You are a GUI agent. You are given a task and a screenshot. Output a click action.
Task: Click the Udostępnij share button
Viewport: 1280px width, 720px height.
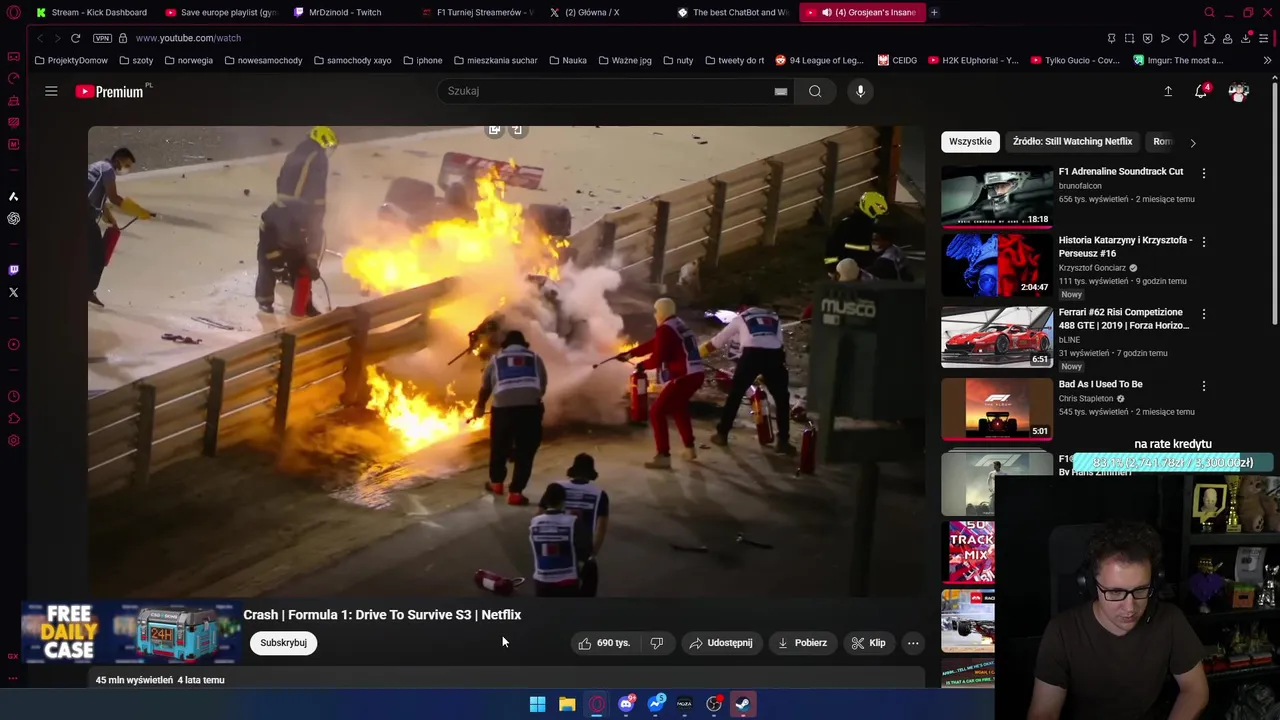point(721,643)
